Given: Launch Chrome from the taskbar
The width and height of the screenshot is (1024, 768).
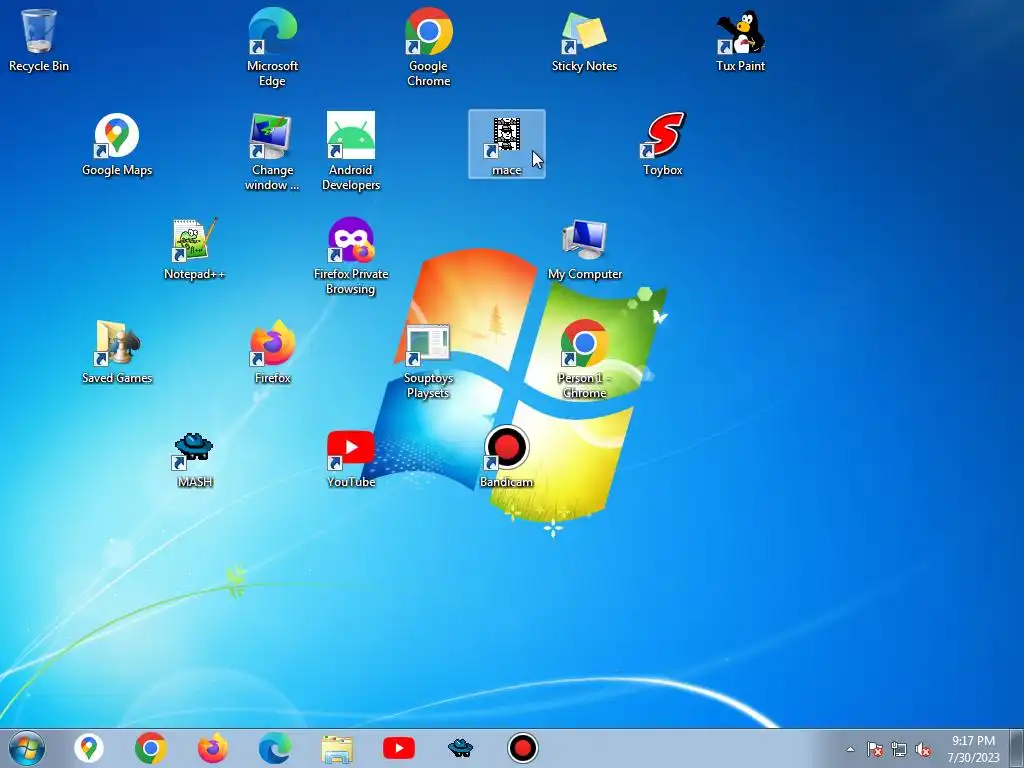Looking at the screenshot, I should point(151,748).
